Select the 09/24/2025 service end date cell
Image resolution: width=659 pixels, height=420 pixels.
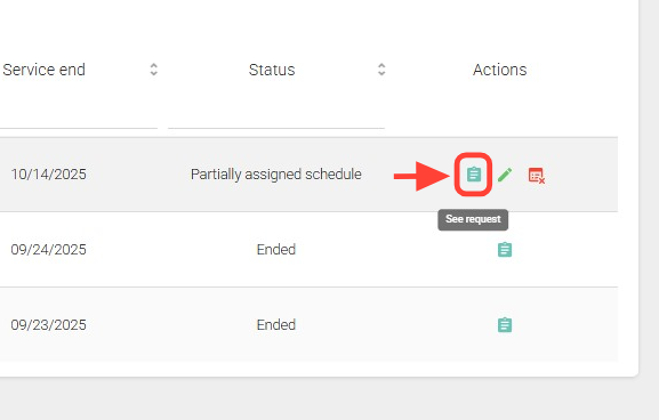tap(49, 249)
